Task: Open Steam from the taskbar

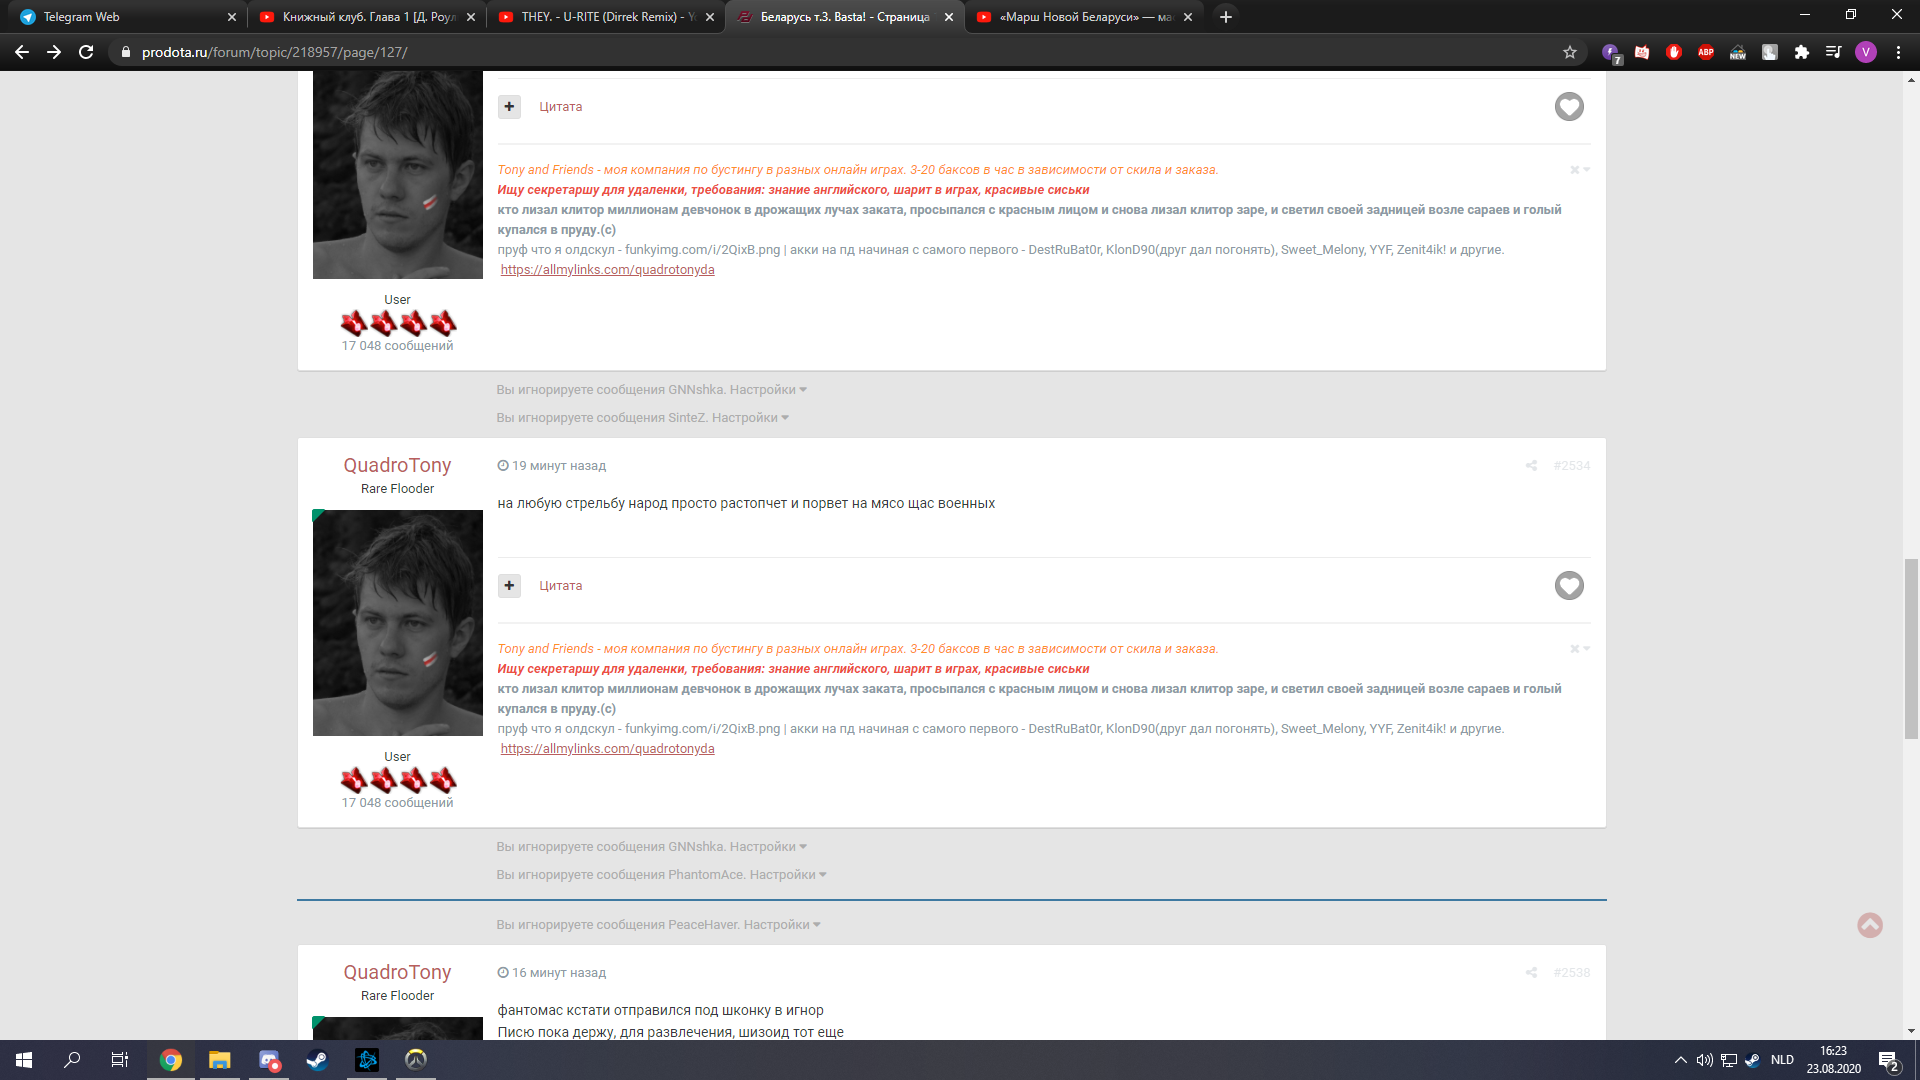Action: click(317, 1060)
